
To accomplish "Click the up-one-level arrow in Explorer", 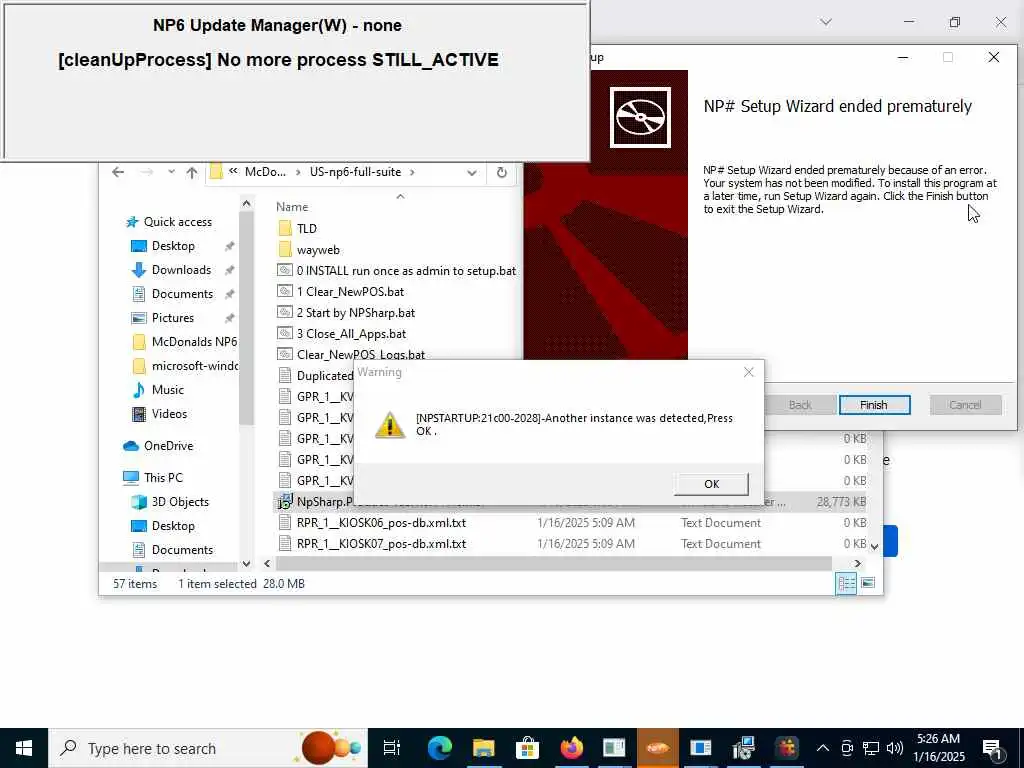I will 191,172.
